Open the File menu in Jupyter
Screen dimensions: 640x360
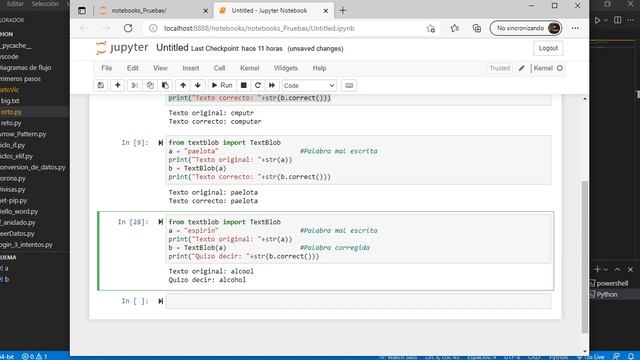(x=107, y=68)
